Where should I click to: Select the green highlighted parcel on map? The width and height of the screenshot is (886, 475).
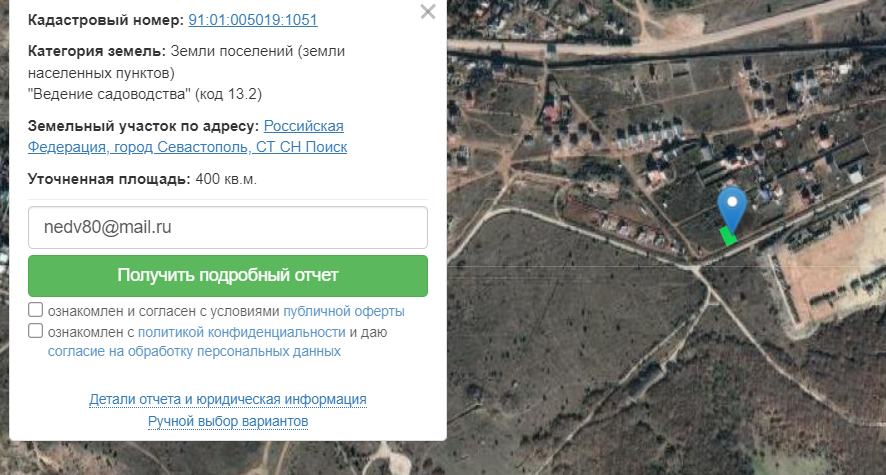coord(728,236)
